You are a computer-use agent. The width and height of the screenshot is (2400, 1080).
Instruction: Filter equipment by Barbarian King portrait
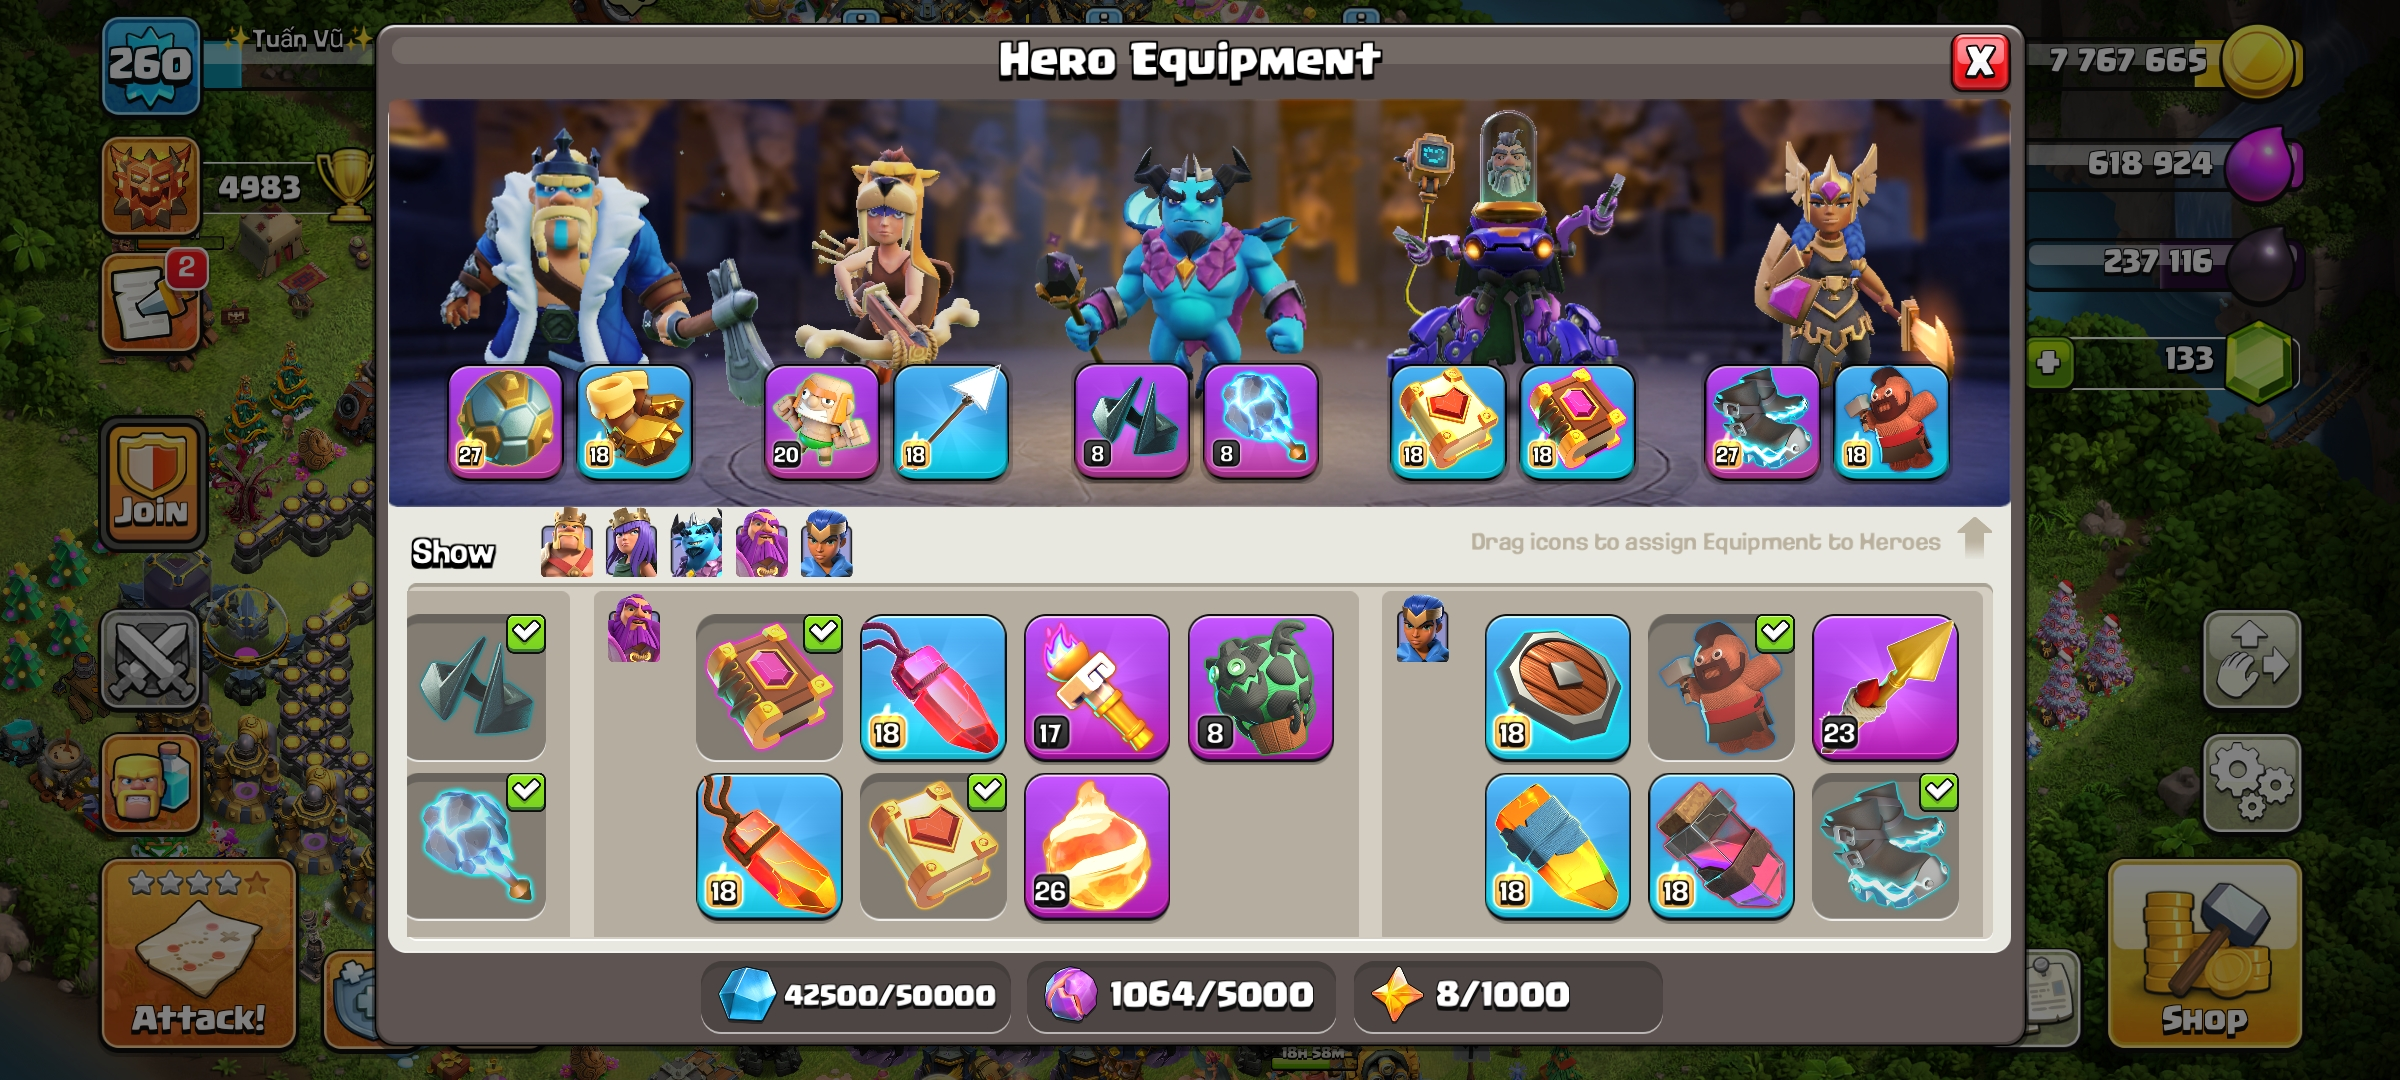tap(566, 544)
